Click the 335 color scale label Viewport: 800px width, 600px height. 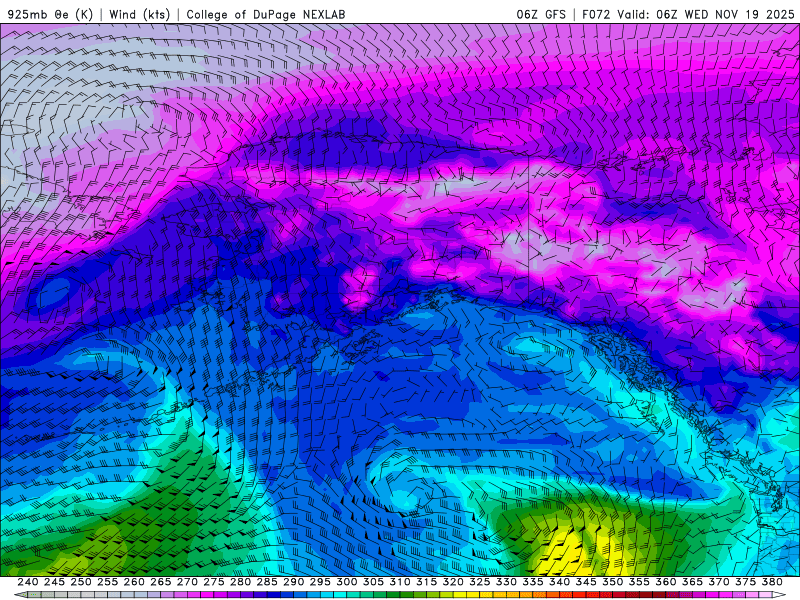(x=532, y=582)
